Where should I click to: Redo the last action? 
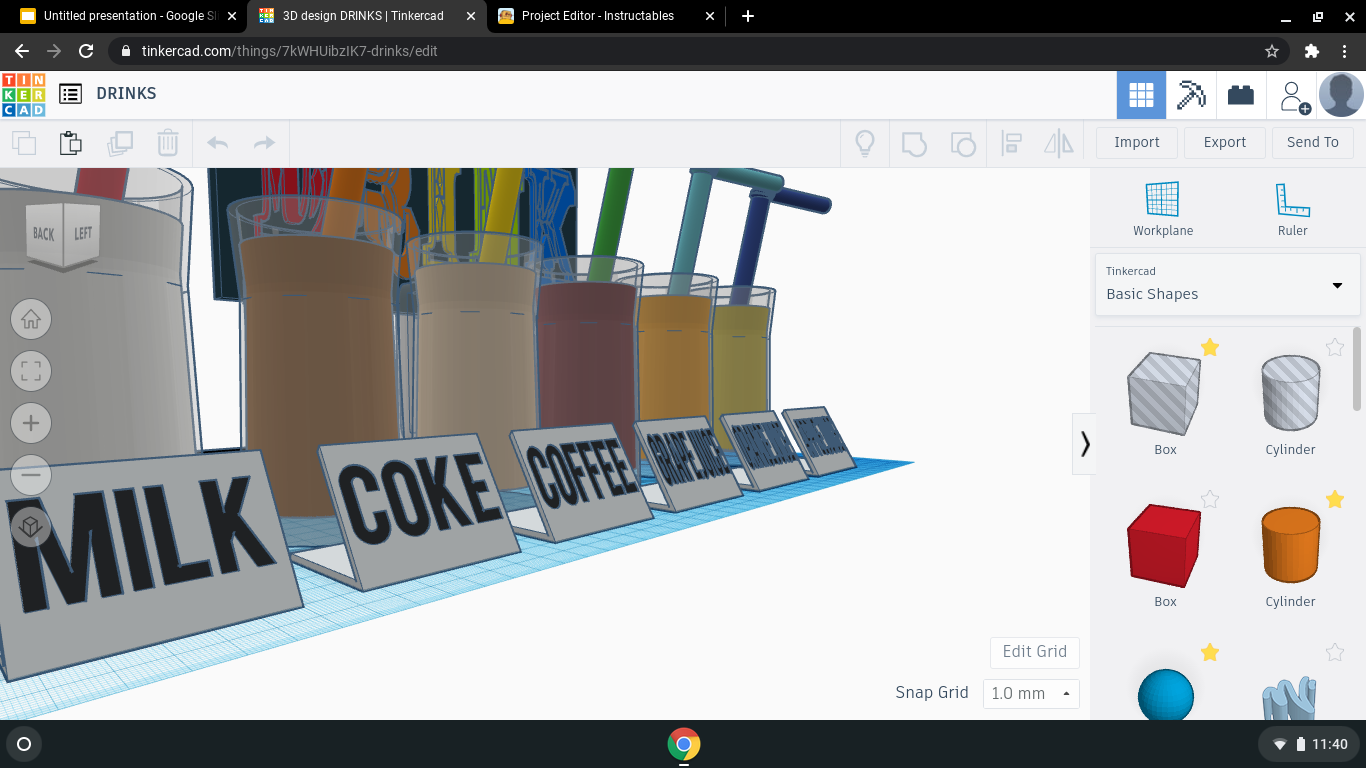pos(264,143)
